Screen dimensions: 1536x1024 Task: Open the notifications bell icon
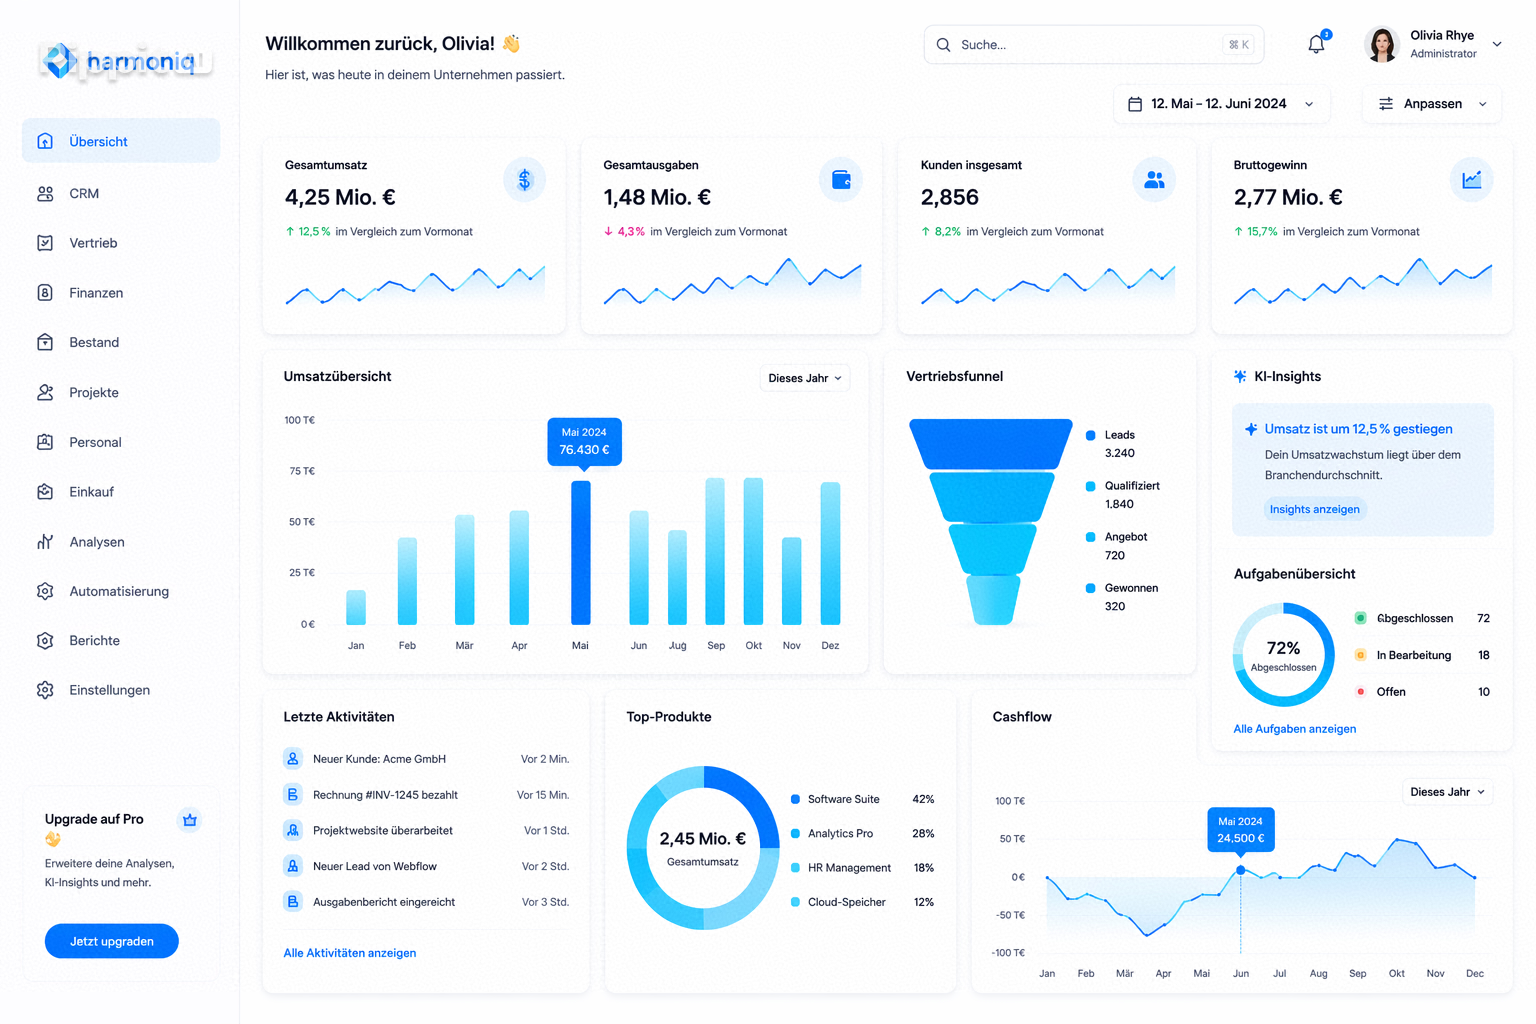coord(1316,44)
